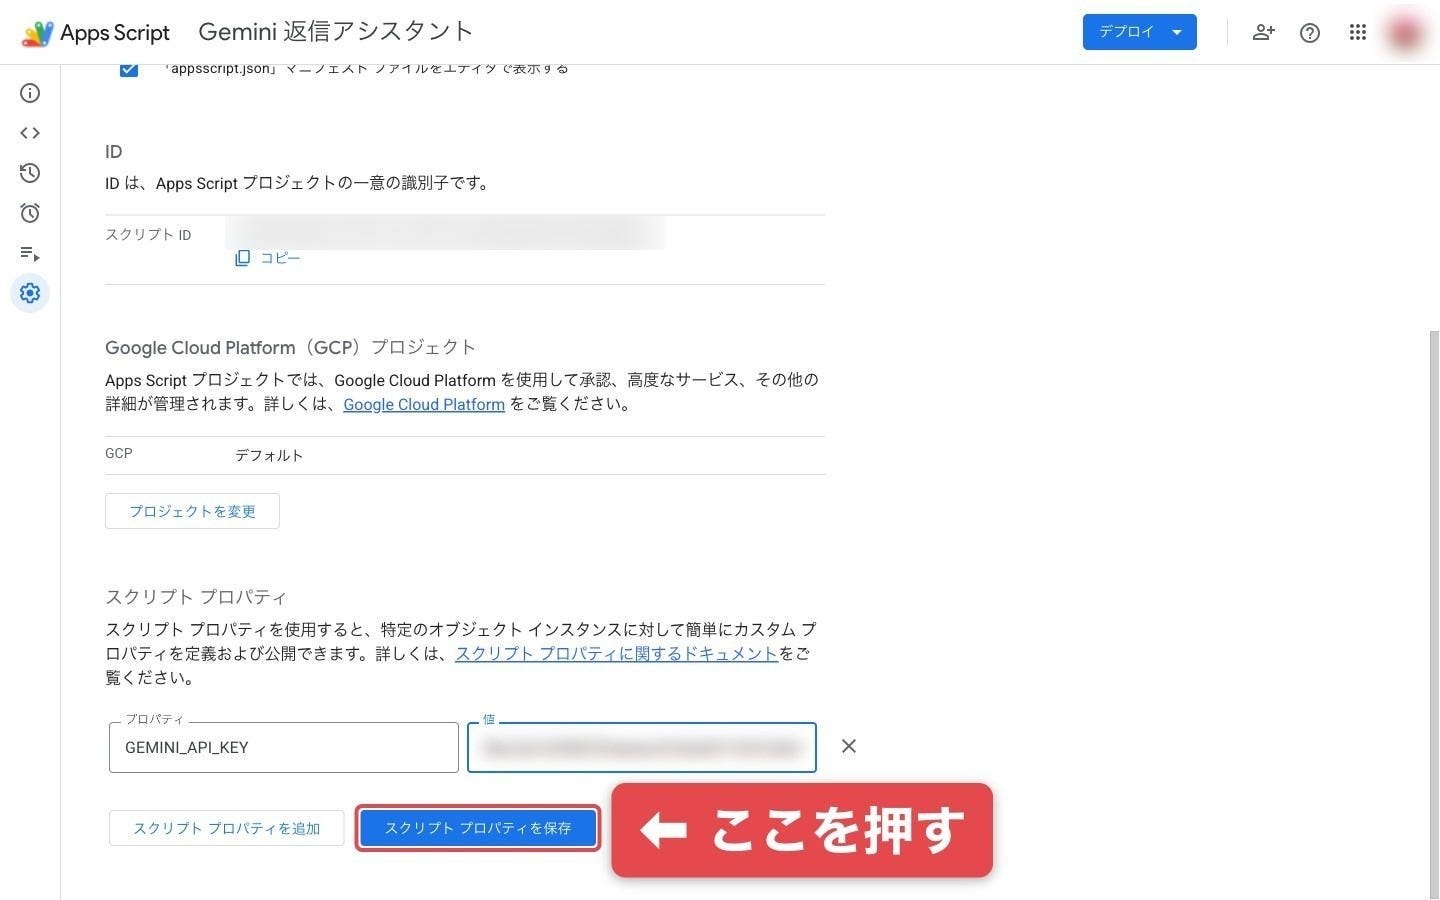Click the Google Cloud Platform（GCP）プロジェクト heading
This screenshot has height=900, width=1440.
coord(290,347)
